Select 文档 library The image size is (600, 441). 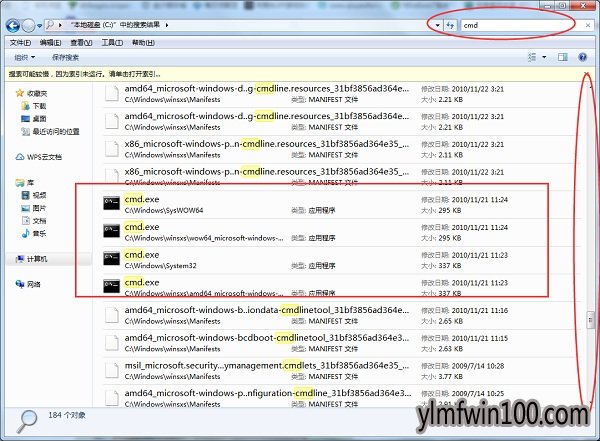34,220
